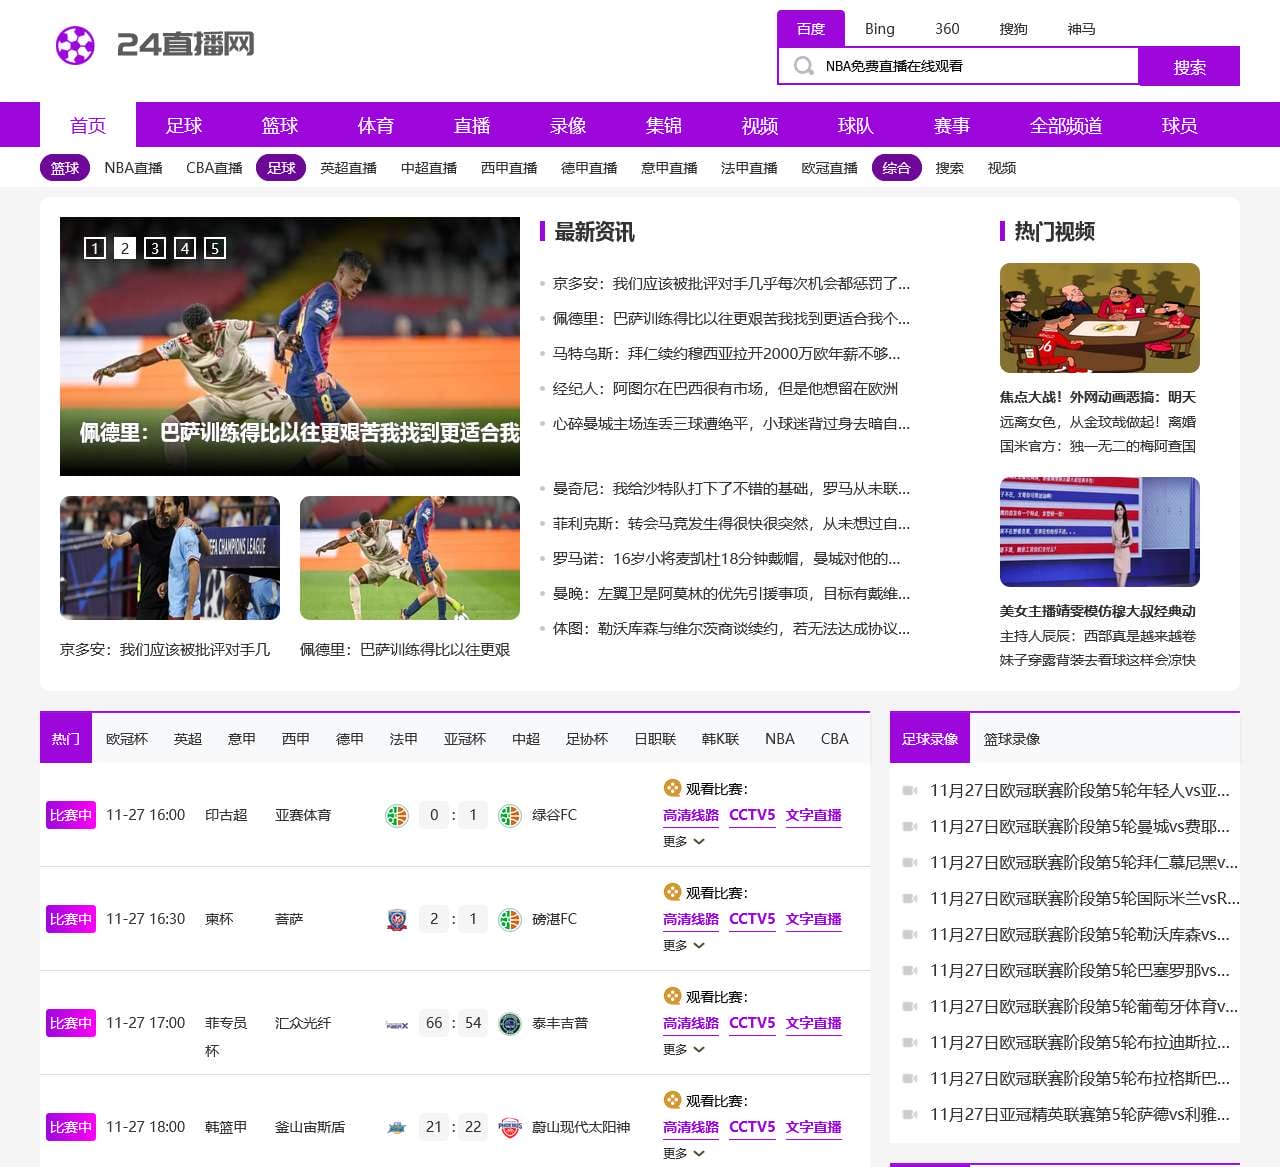Select the 综合 tag in the sub navigation
This screenshot has height=1167, width=1280.
(x=897, y=168)
